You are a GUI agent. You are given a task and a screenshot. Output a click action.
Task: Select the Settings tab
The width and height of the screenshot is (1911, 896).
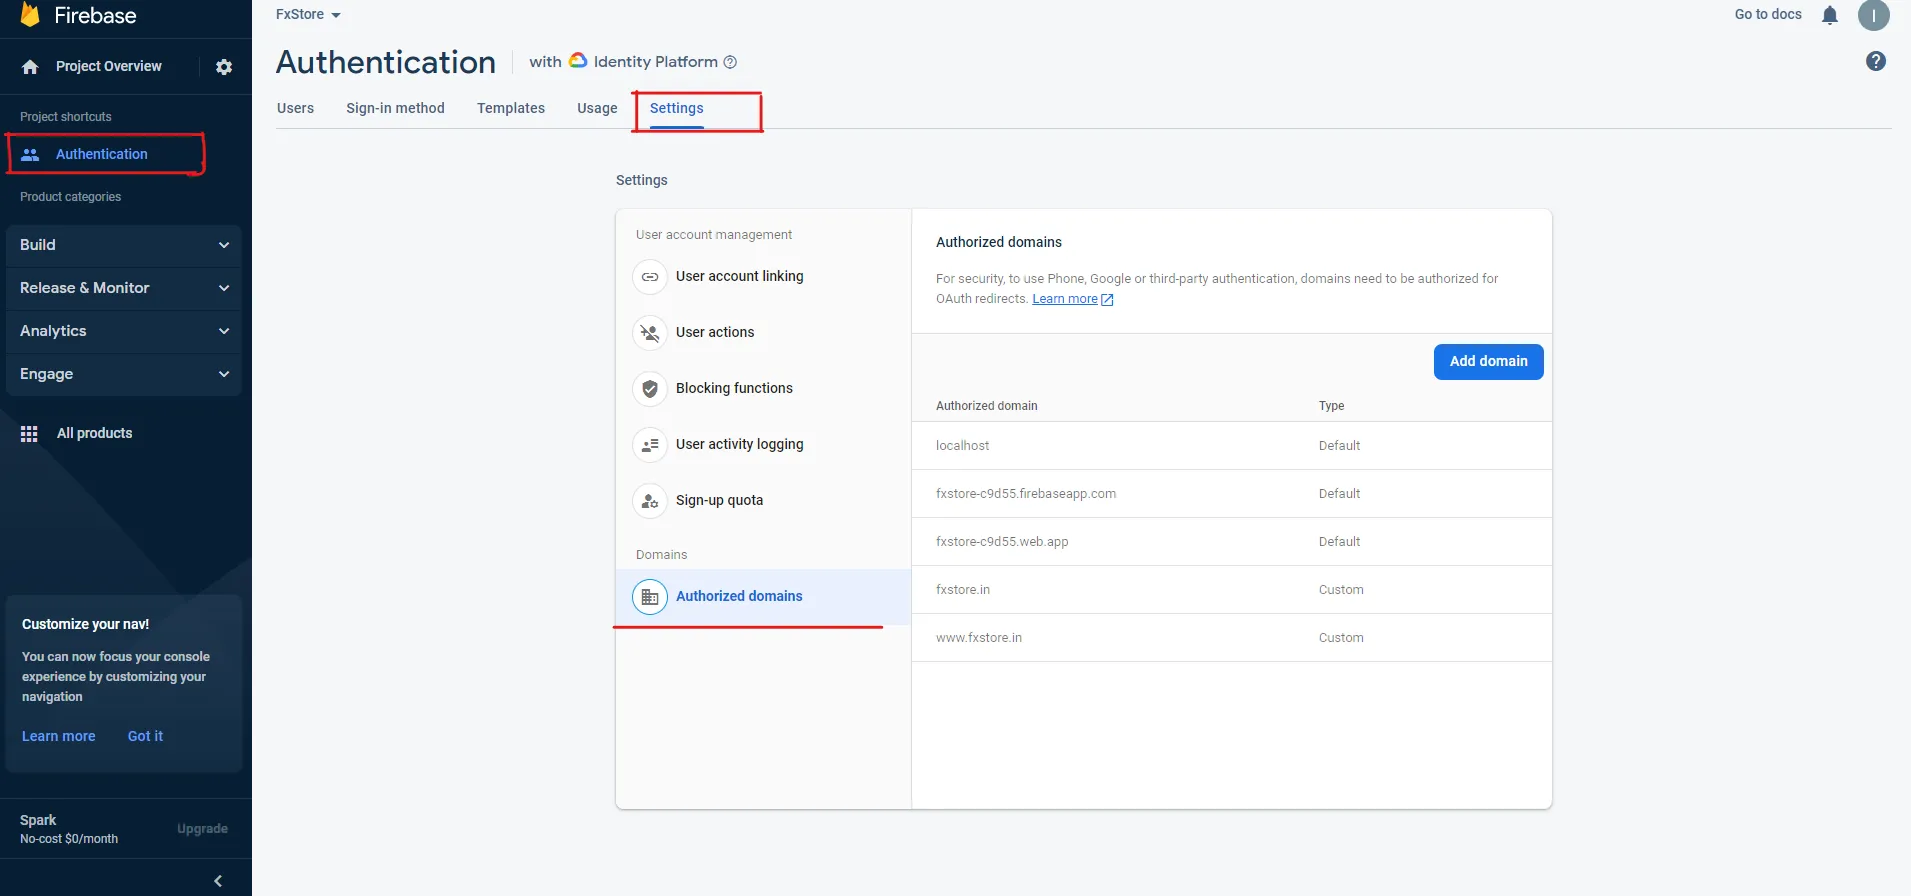[677, 108]
